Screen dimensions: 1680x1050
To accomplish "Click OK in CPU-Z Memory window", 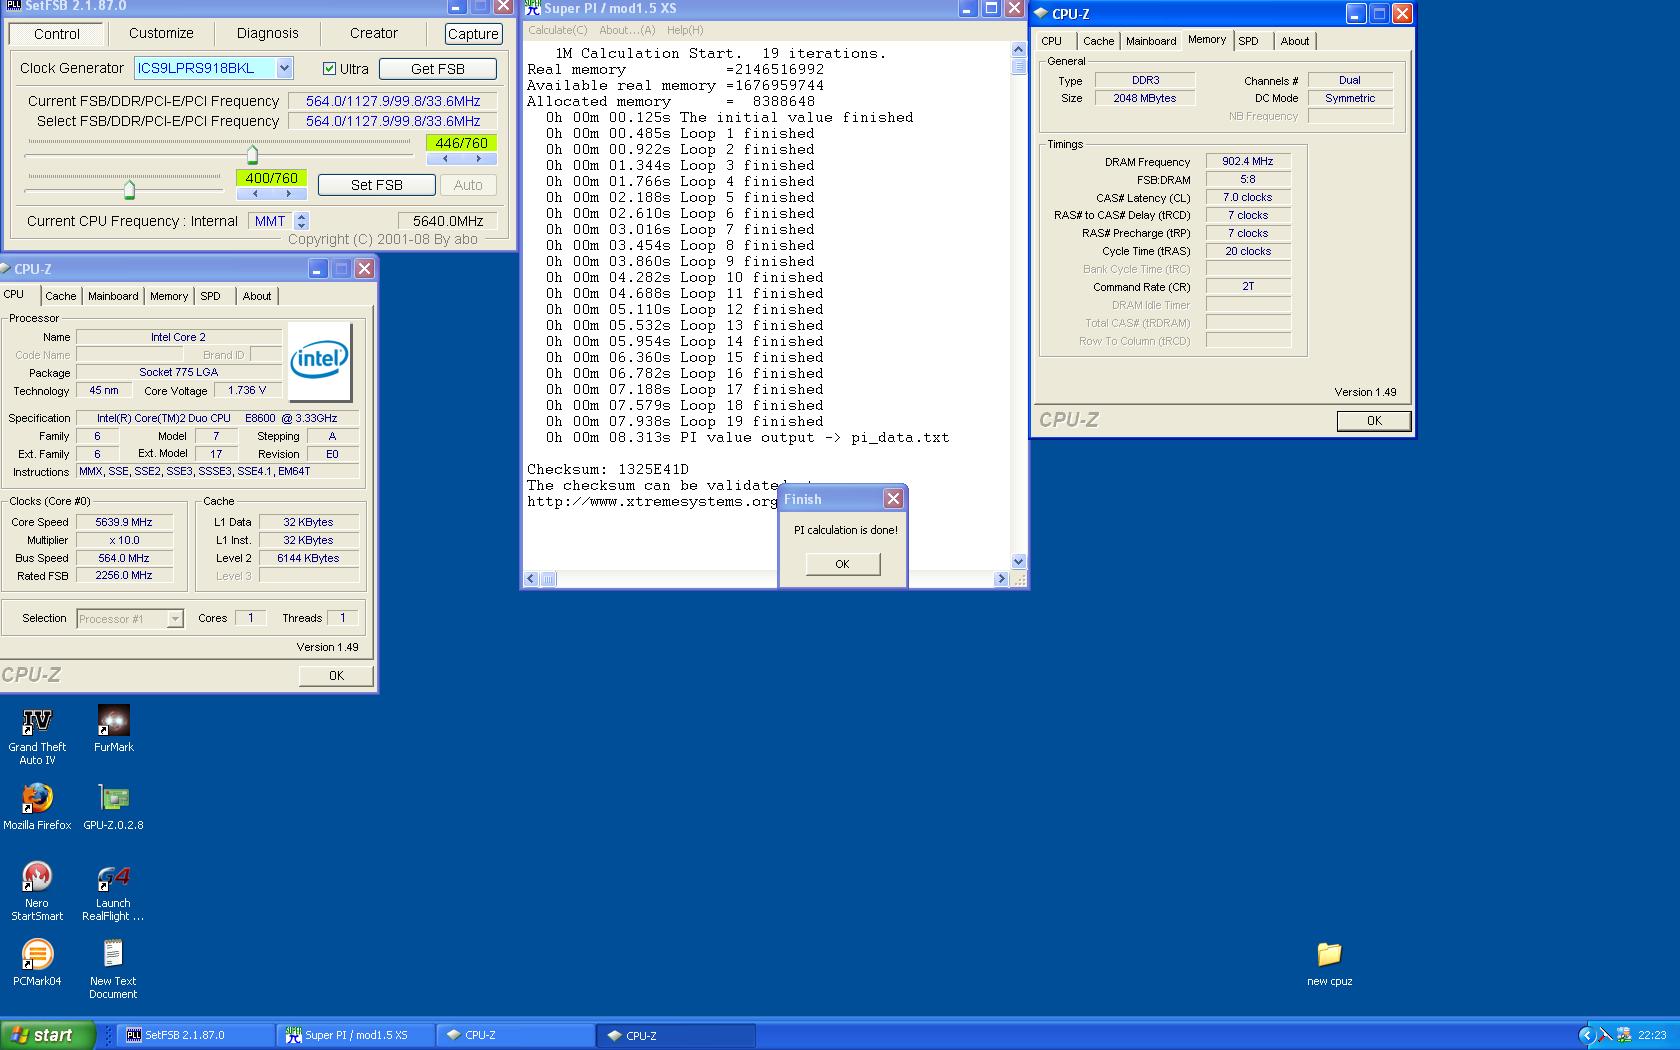I will click(x=1374, y=421).
